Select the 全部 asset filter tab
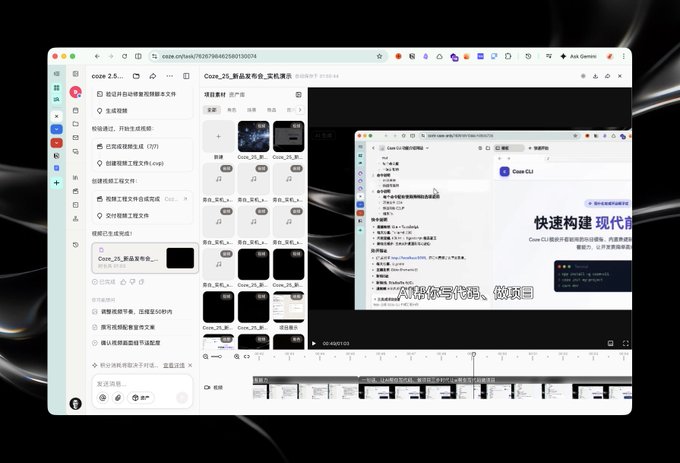 point(212,110)
